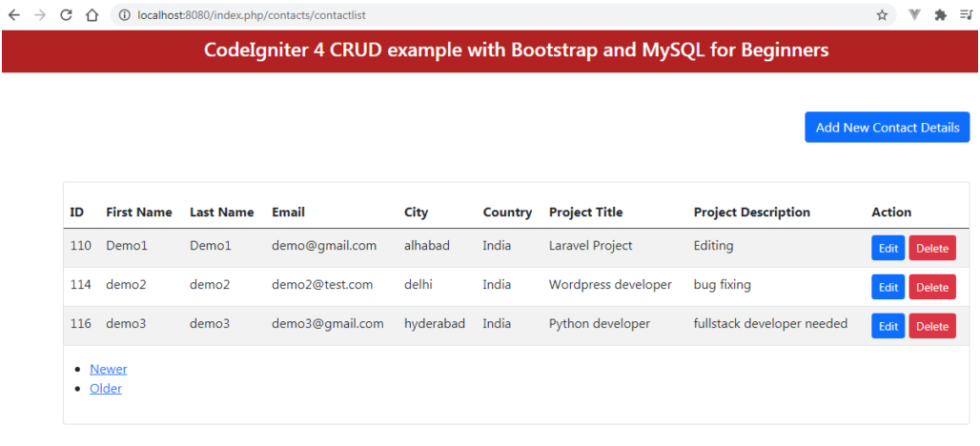Select the fullstack developer needed description
Screen dimensions: 980x446
point(771,324)
